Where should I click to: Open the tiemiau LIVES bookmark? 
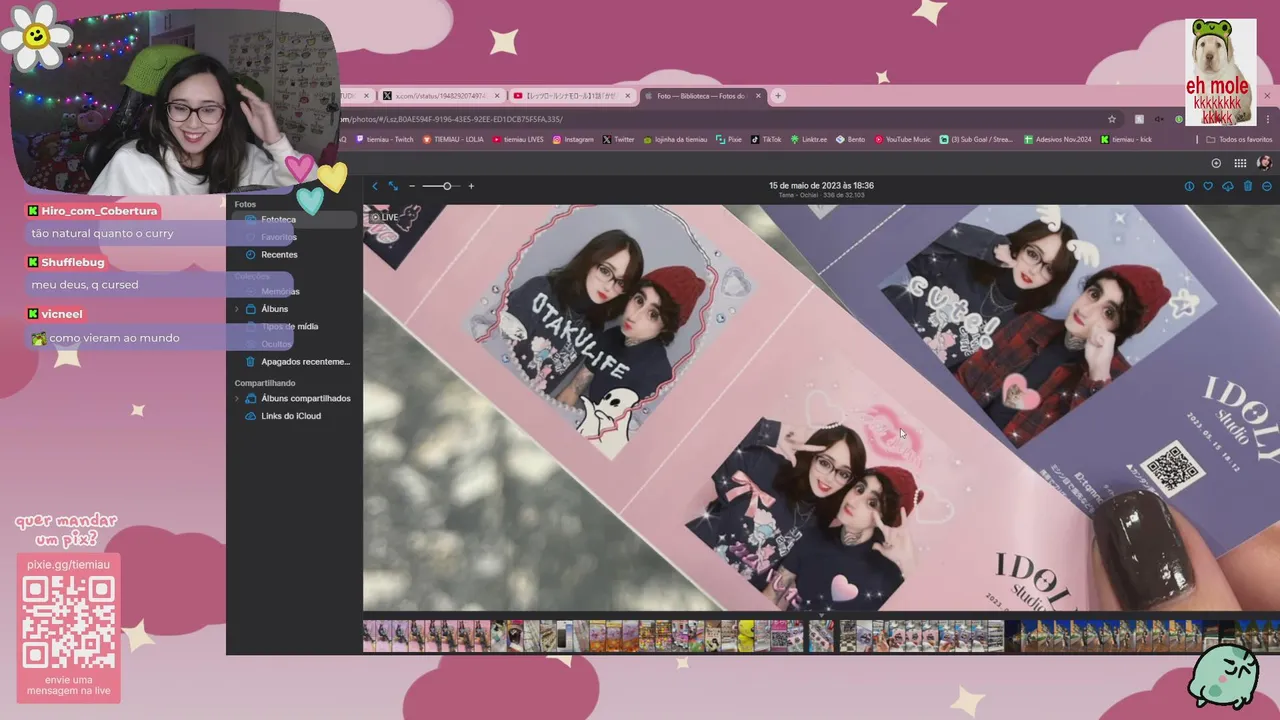[x=518, y=140]
